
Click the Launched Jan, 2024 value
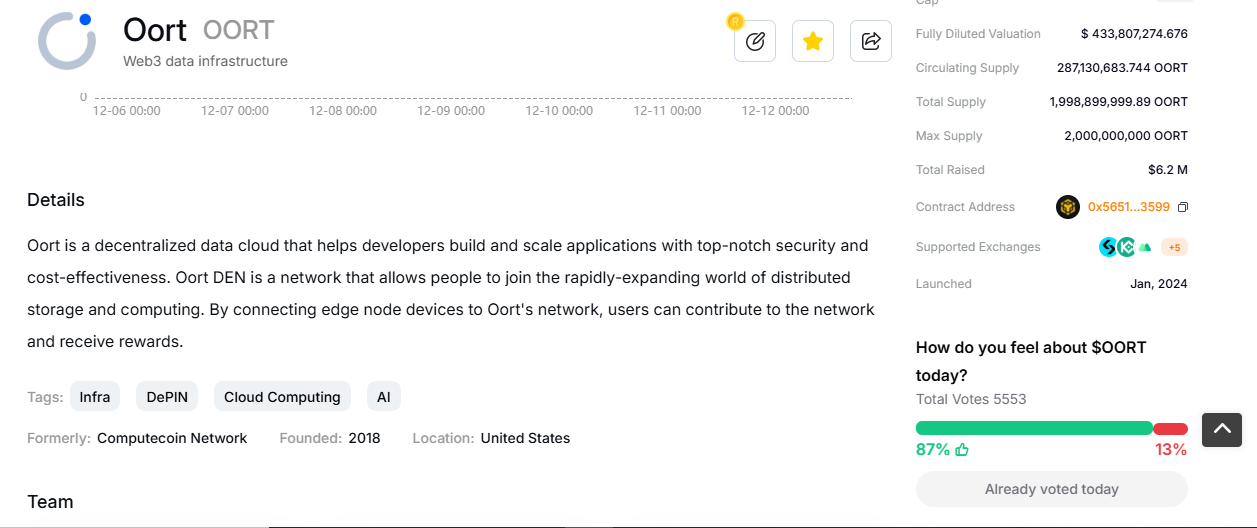(x=1159, y=284)
